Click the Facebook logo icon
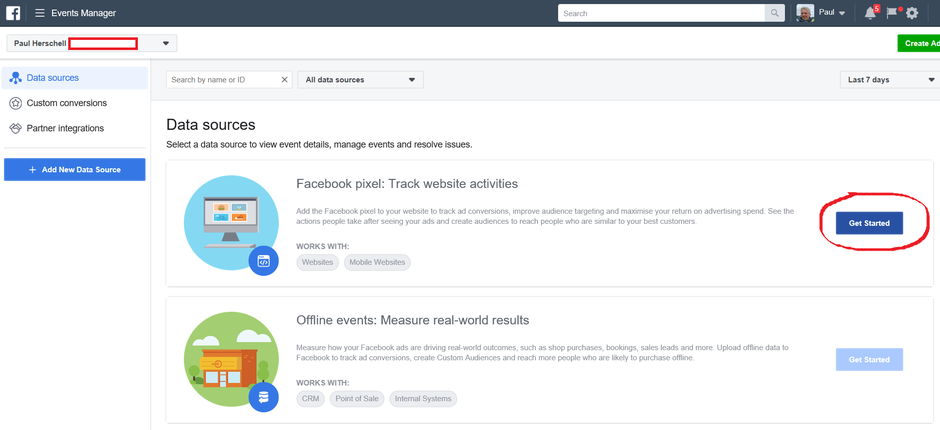 pos(13,13)
